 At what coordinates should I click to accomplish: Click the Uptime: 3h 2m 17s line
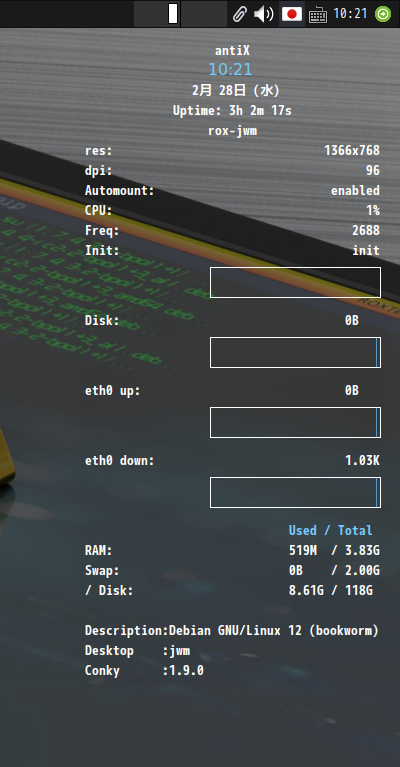(232, 111)
